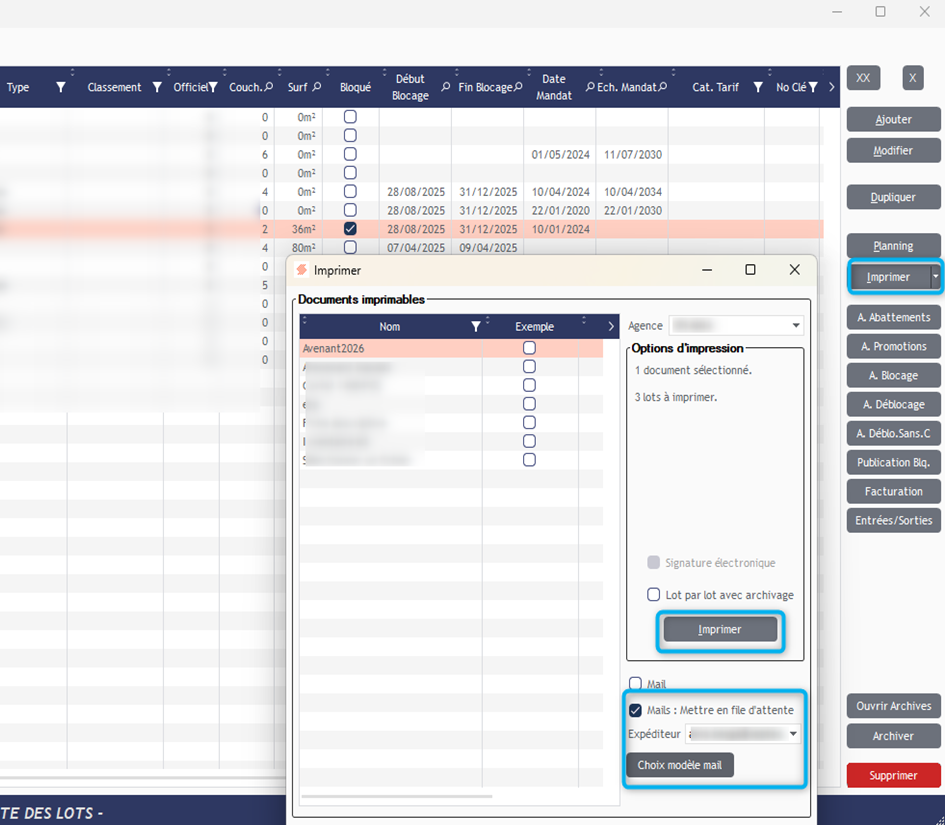Viewport: 945px width, 825px height.
Task: Click the Choix modèle mail button
Action: tap(680, 765)
